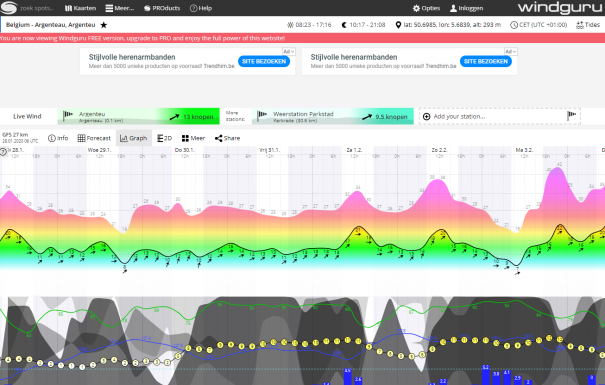The height and width of the screenshot is (385, 605).
Task: Expand the Meer... hamburger menu
Action: tap(120, 8)
